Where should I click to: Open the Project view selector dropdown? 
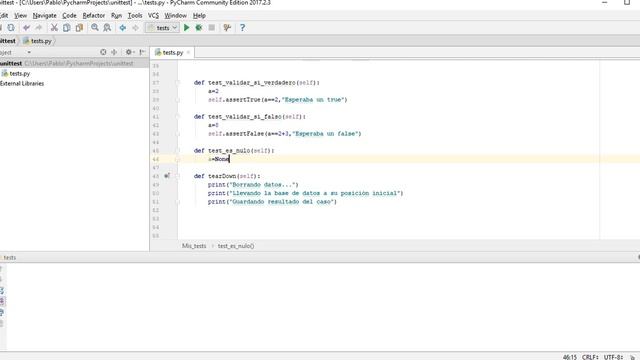click(29, 52)
